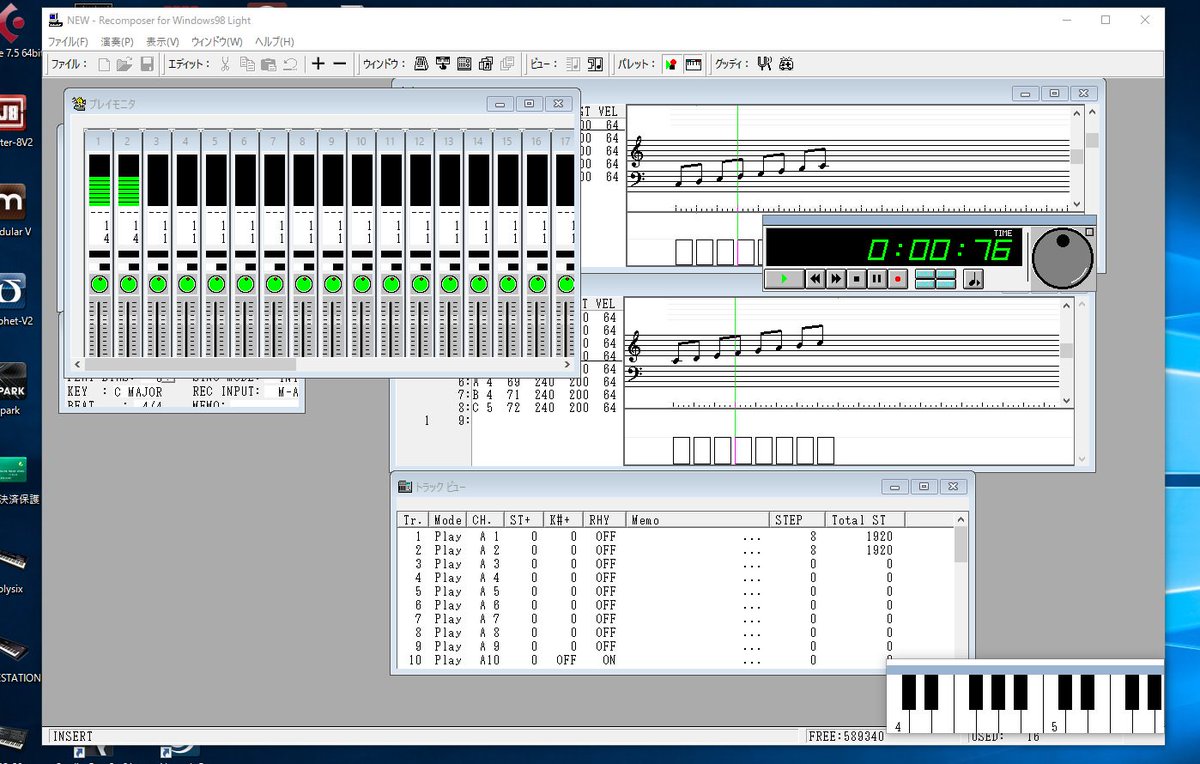
Task: Open the first ウィンドウ toolbar icon
Action: coord(421,64)
